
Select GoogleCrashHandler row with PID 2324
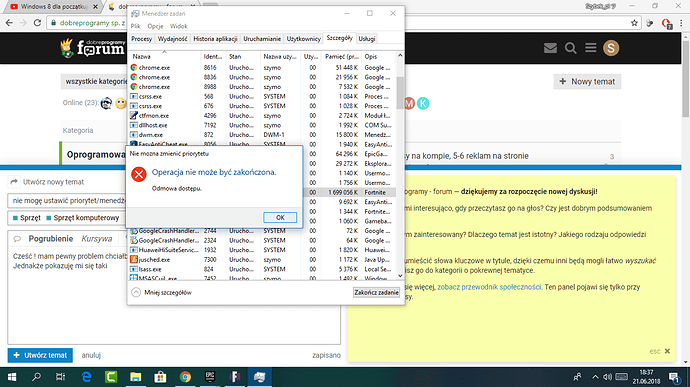(x=262, y=240)
